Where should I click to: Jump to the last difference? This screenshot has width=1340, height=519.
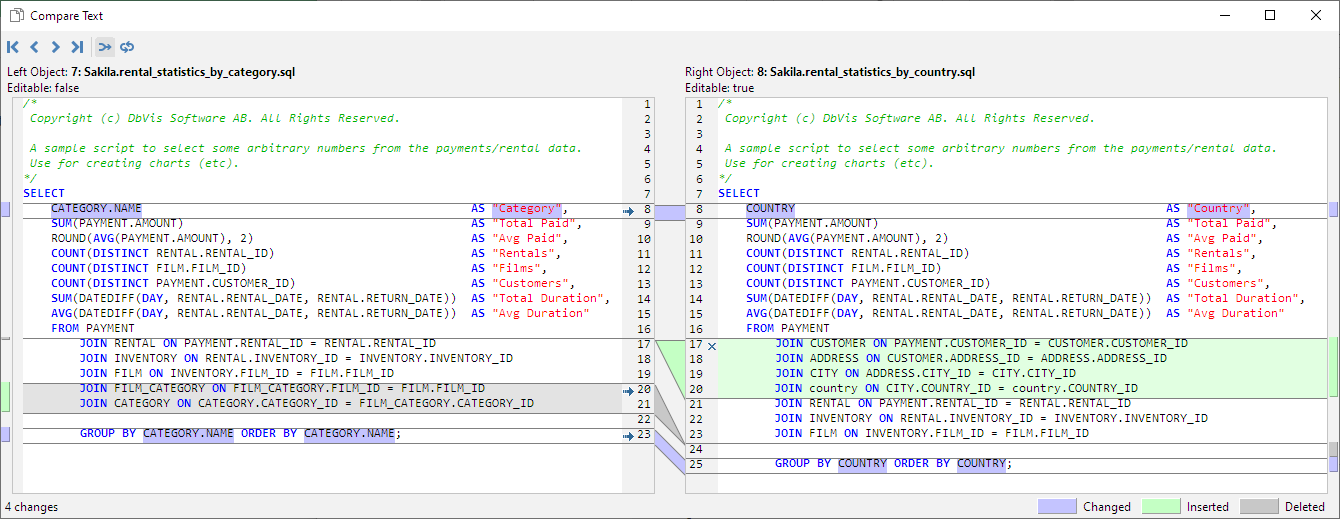coord(77,47)
